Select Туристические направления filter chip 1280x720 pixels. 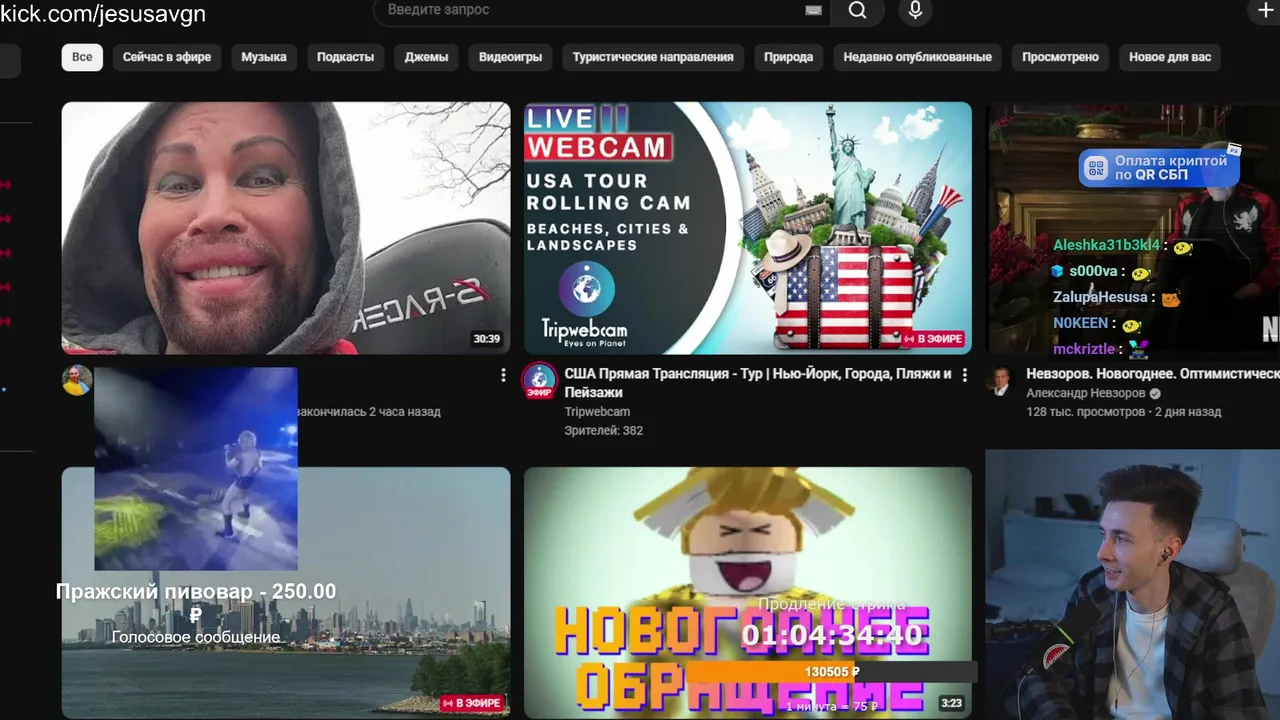click(653, 57)
